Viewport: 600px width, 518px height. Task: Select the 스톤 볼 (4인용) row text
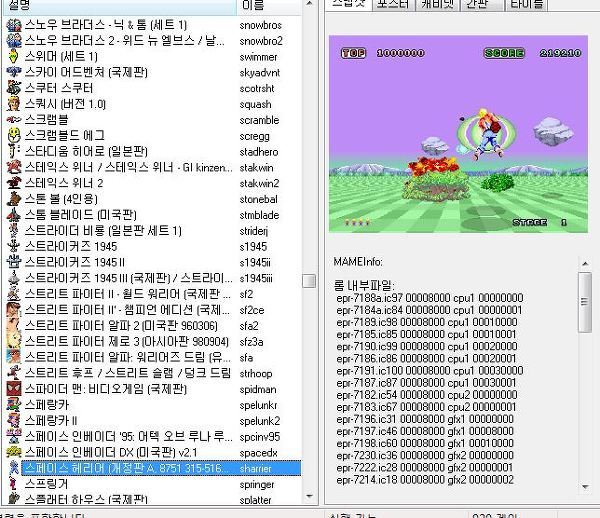61,199
